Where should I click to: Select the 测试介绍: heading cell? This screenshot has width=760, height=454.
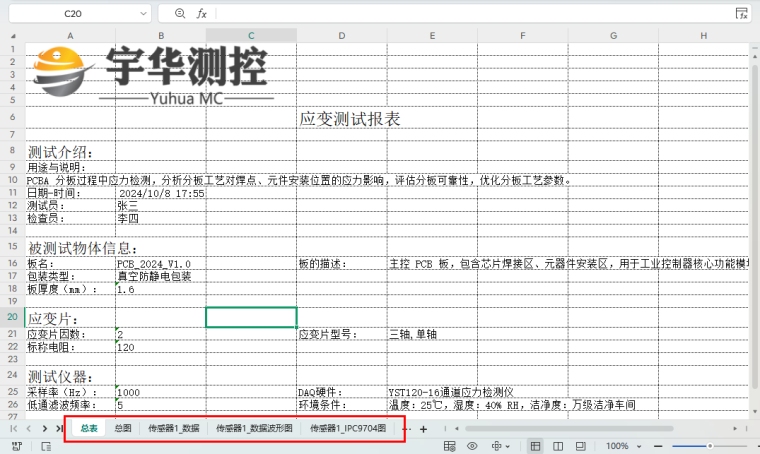click(x=70, y=152)
